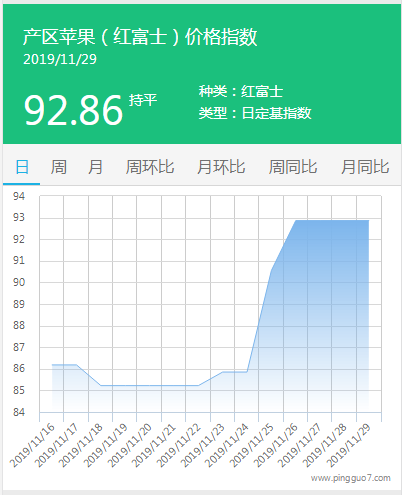The height and width of the screenshot is (495, 402).
Task: Open the 月同比 tab
Action: coord(365,167)
